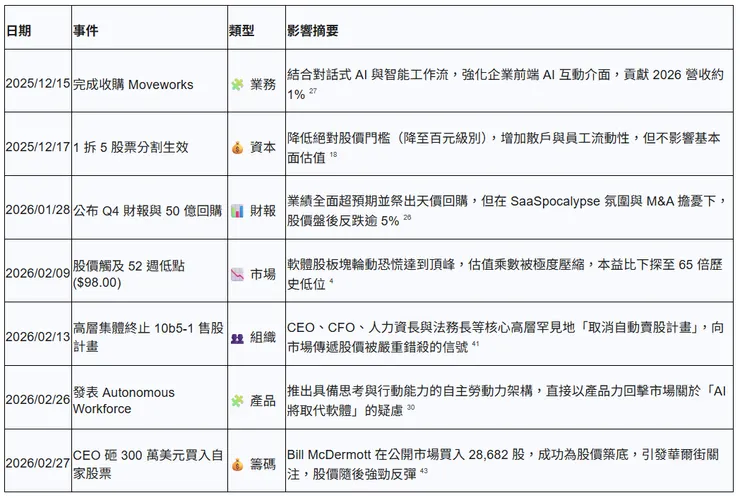Viewport: 740px width, 498px height.
Task: Click the 市場 type label
Action: [x=263, y=274]
